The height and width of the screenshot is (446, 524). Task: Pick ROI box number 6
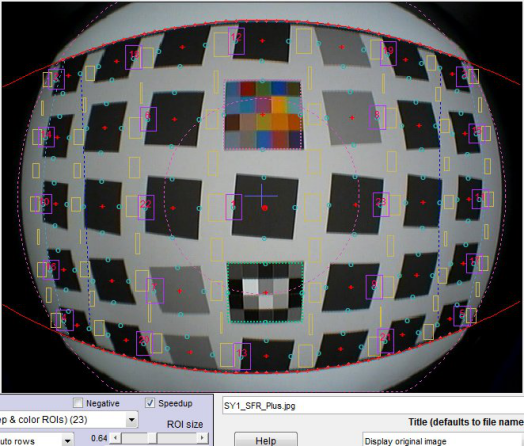point(148,119)
